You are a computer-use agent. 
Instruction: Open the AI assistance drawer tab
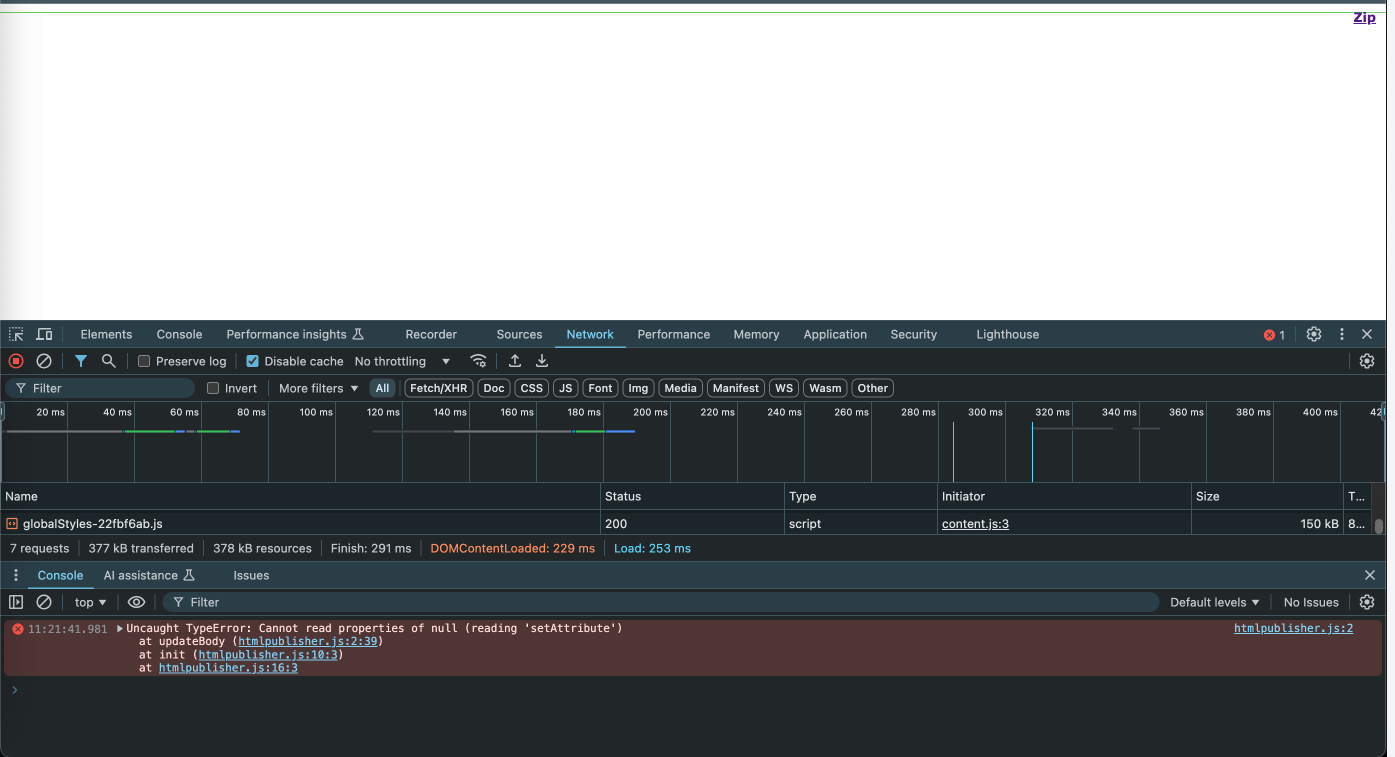tap(149, 576)
